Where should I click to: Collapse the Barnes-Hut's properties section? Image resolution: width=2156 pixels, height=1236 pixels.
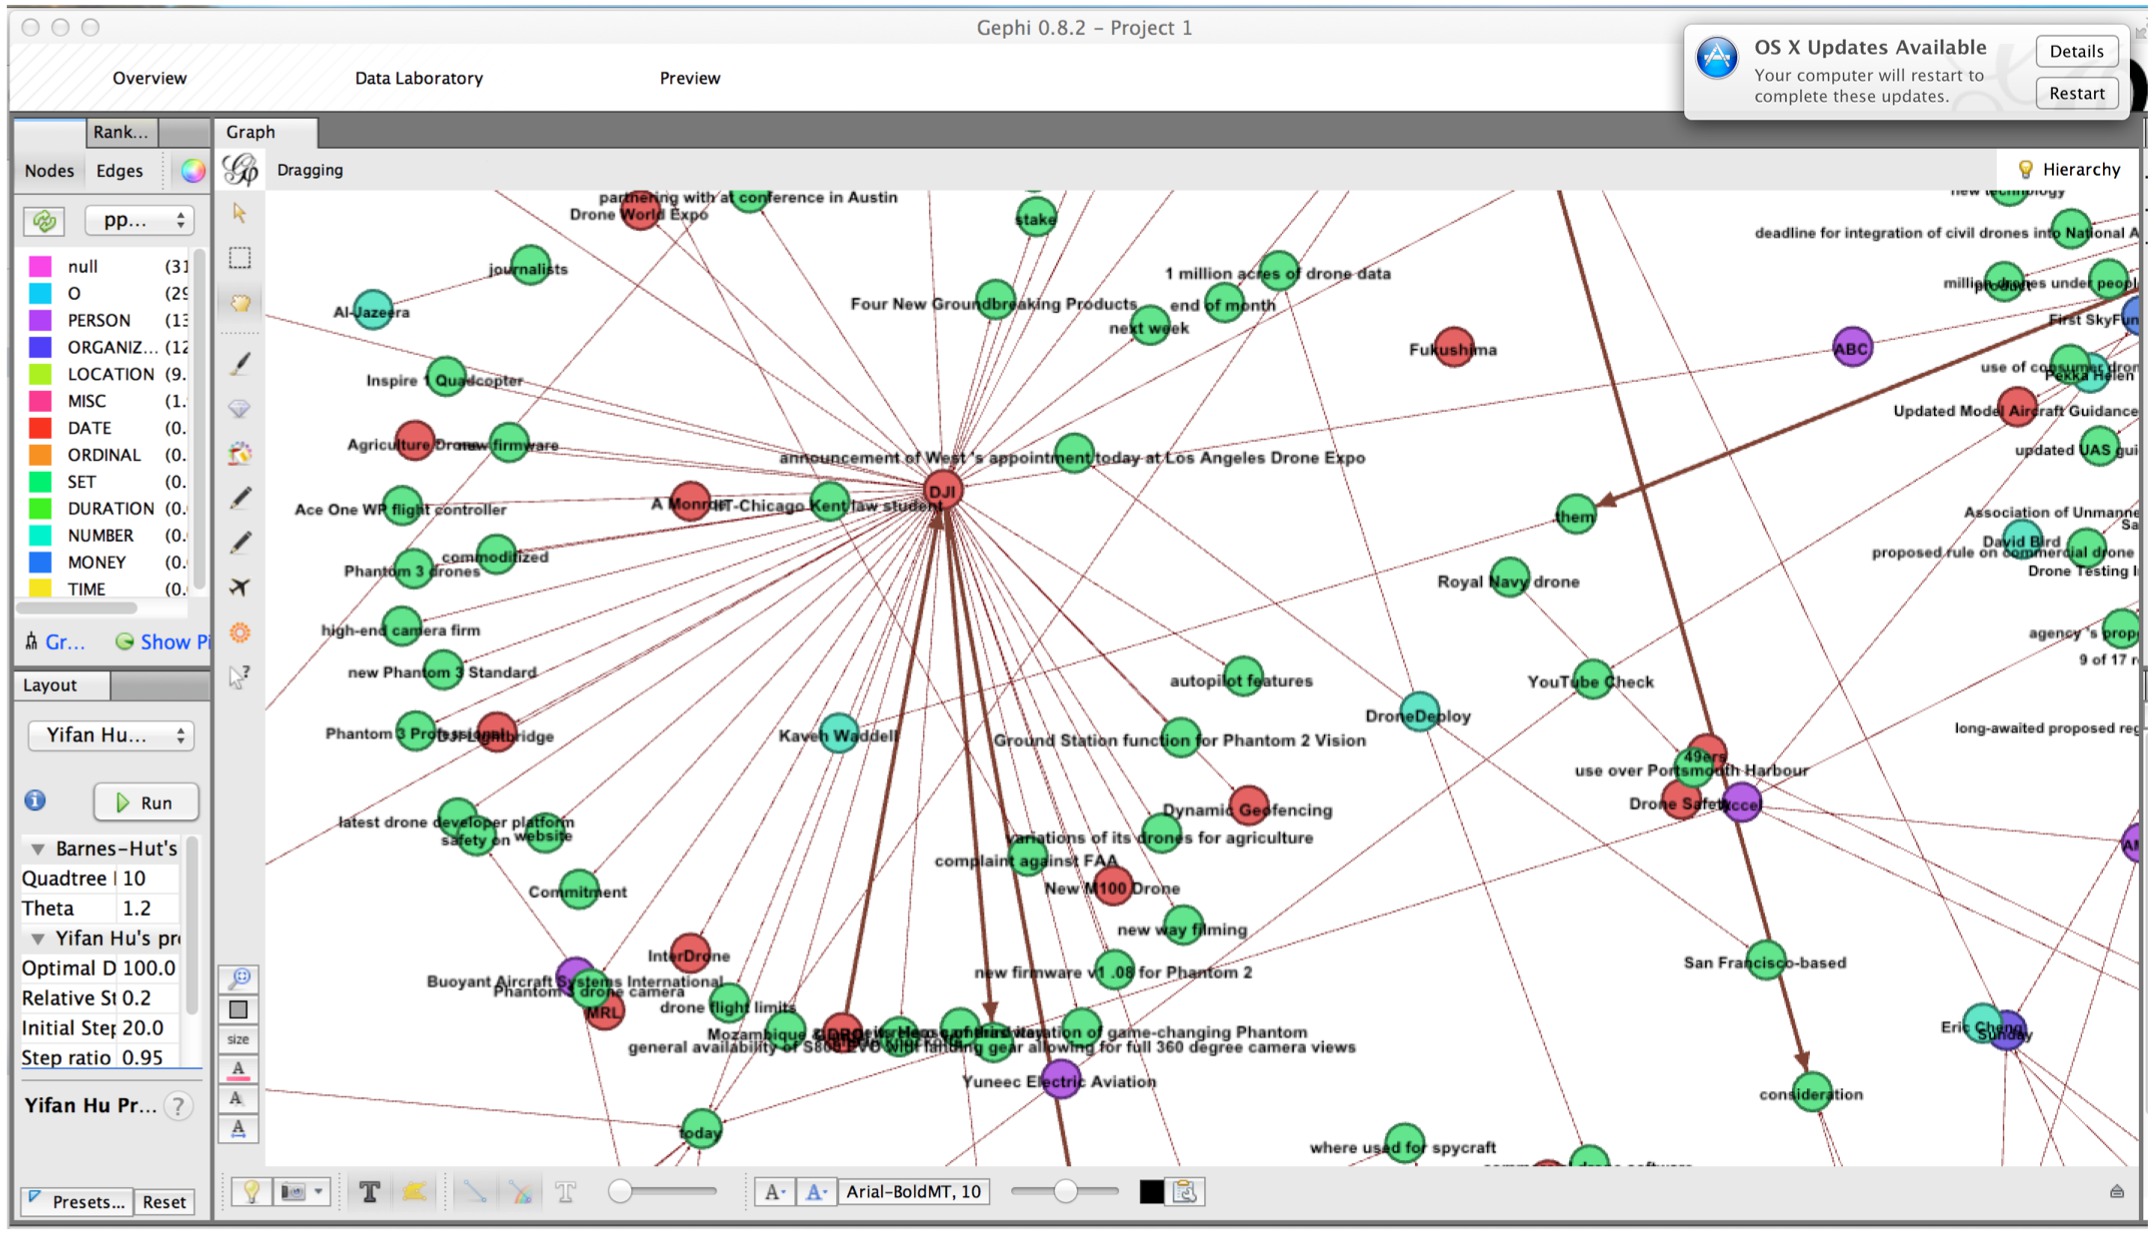(x=38, y=849)
